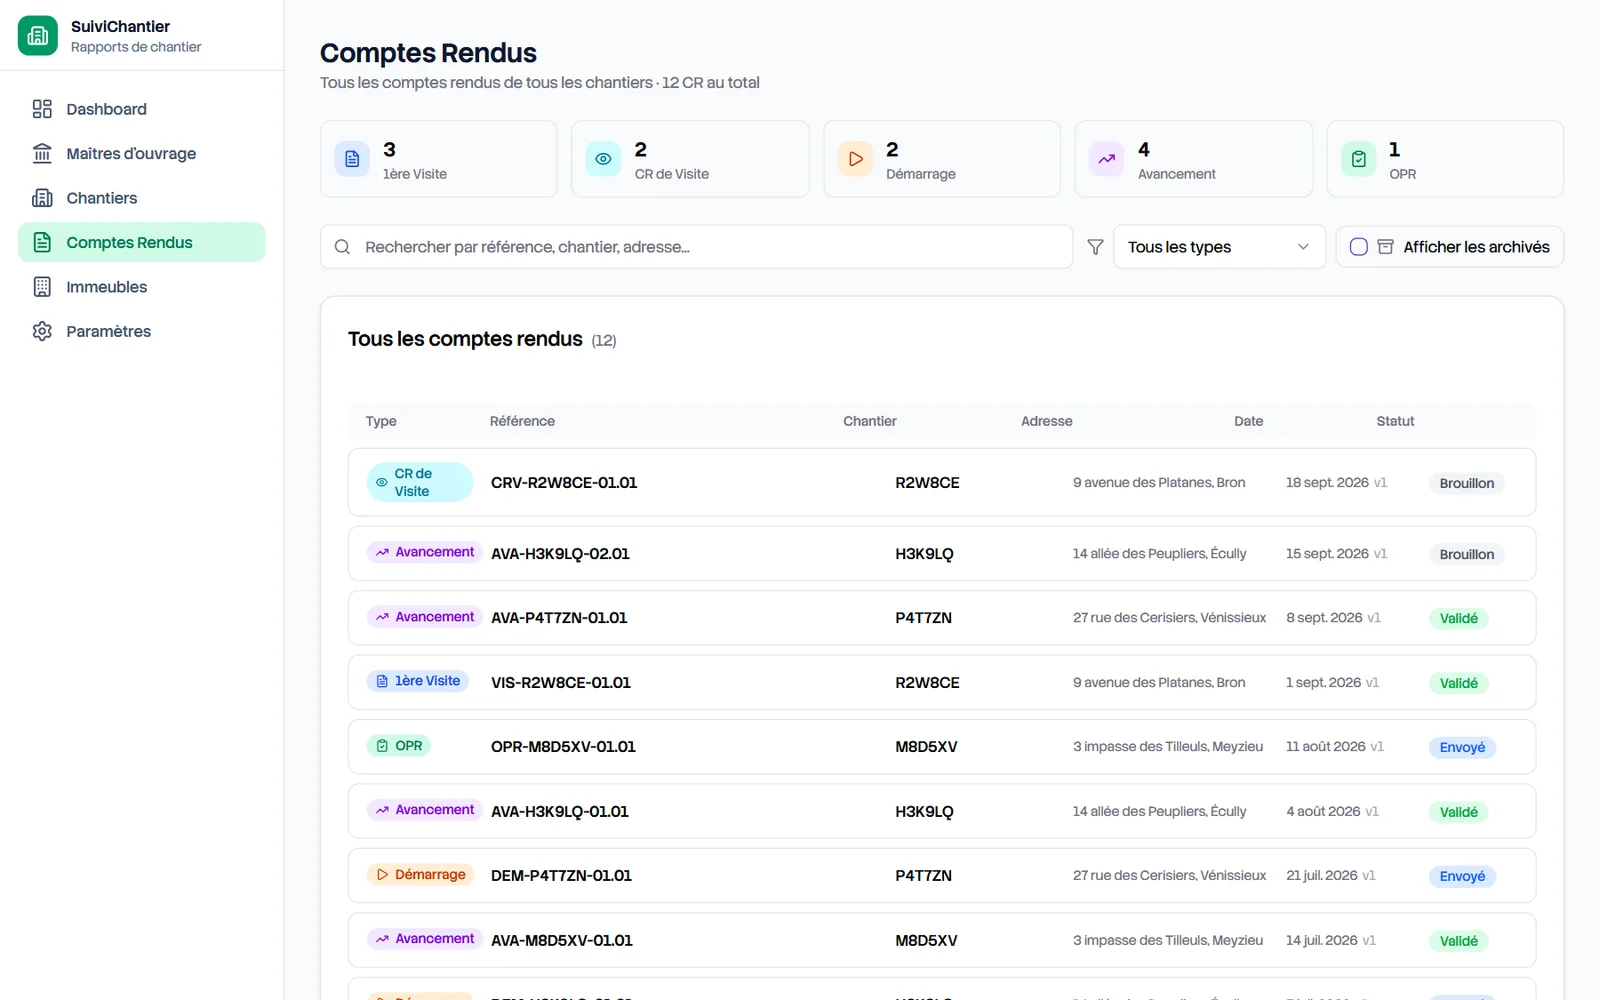The height and width of the screenshot is (1000, 1600).
Task: Click the OPR clipboard check icon
Action: click(x=1359, y=159)
